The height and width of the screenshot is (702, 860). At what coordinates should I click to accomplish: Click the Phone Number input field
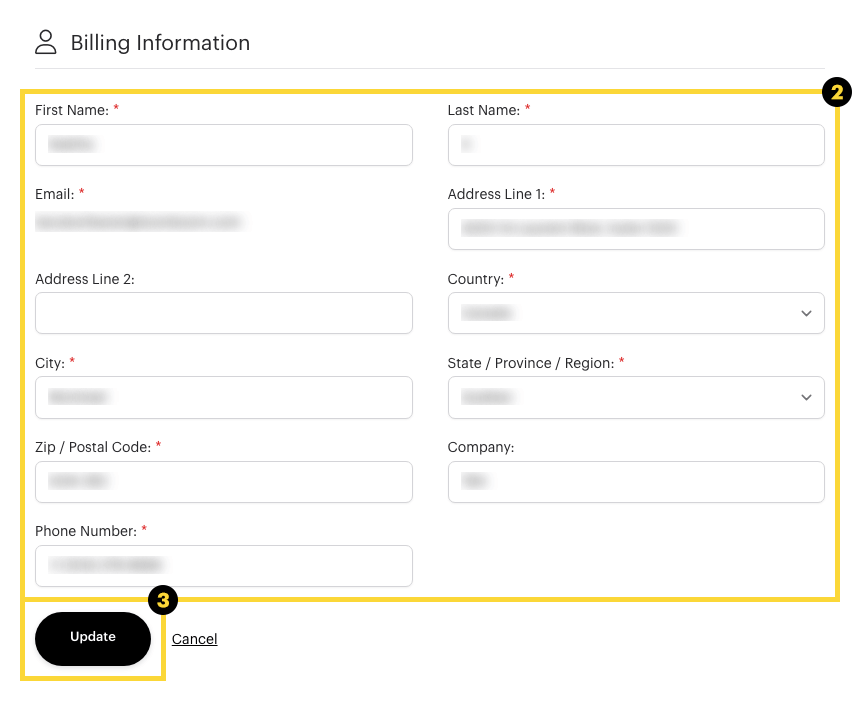(x=223, y=566)
